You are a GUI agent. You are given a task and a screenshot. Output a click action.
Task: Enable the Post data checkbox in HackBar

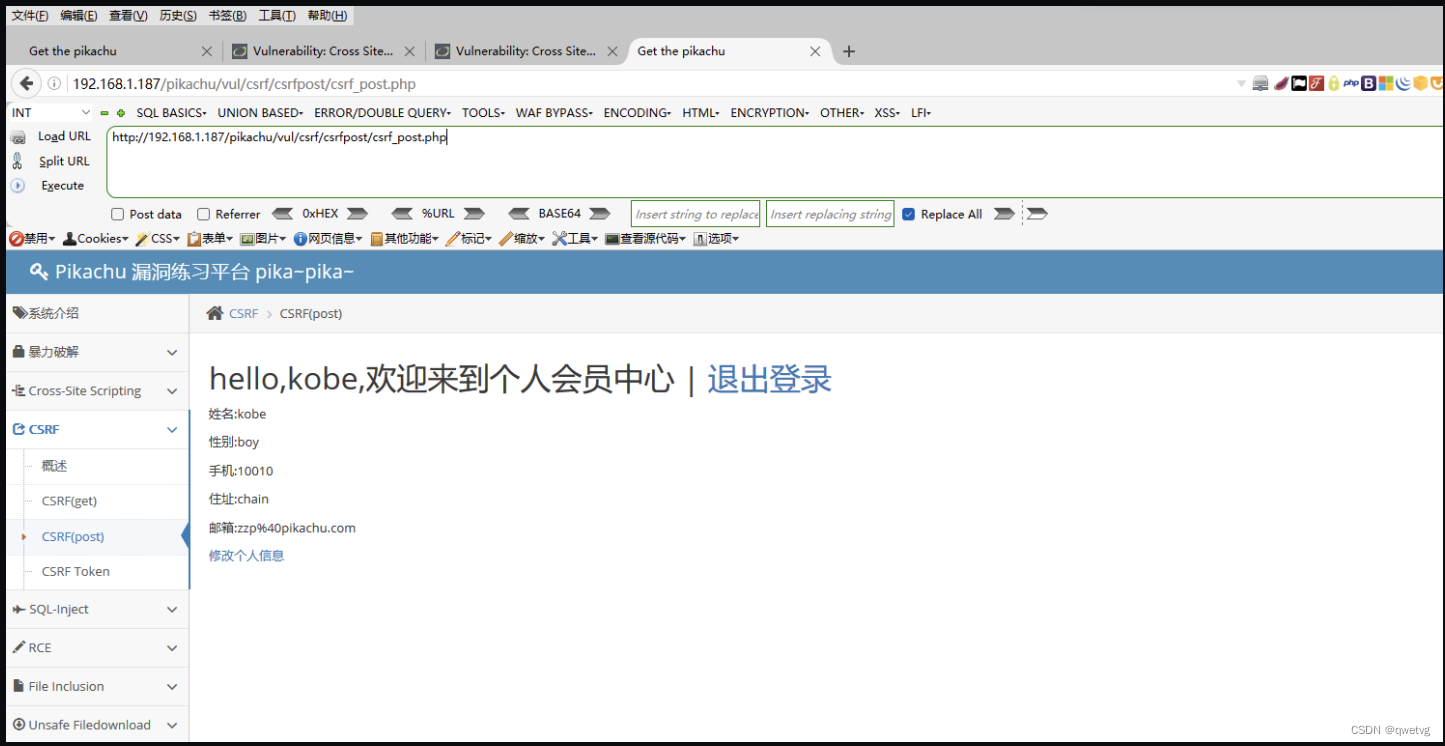[x=117, y=213]
